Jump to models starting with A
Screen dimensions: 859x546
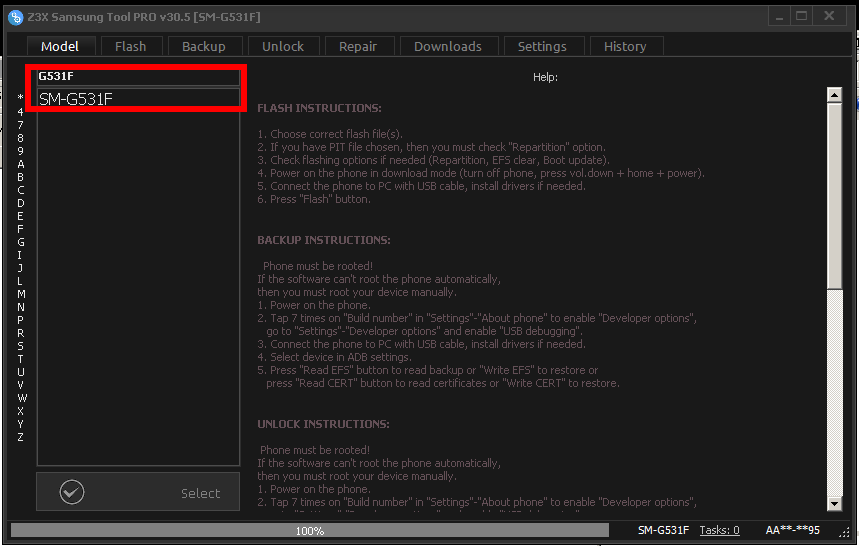point(20,164)
